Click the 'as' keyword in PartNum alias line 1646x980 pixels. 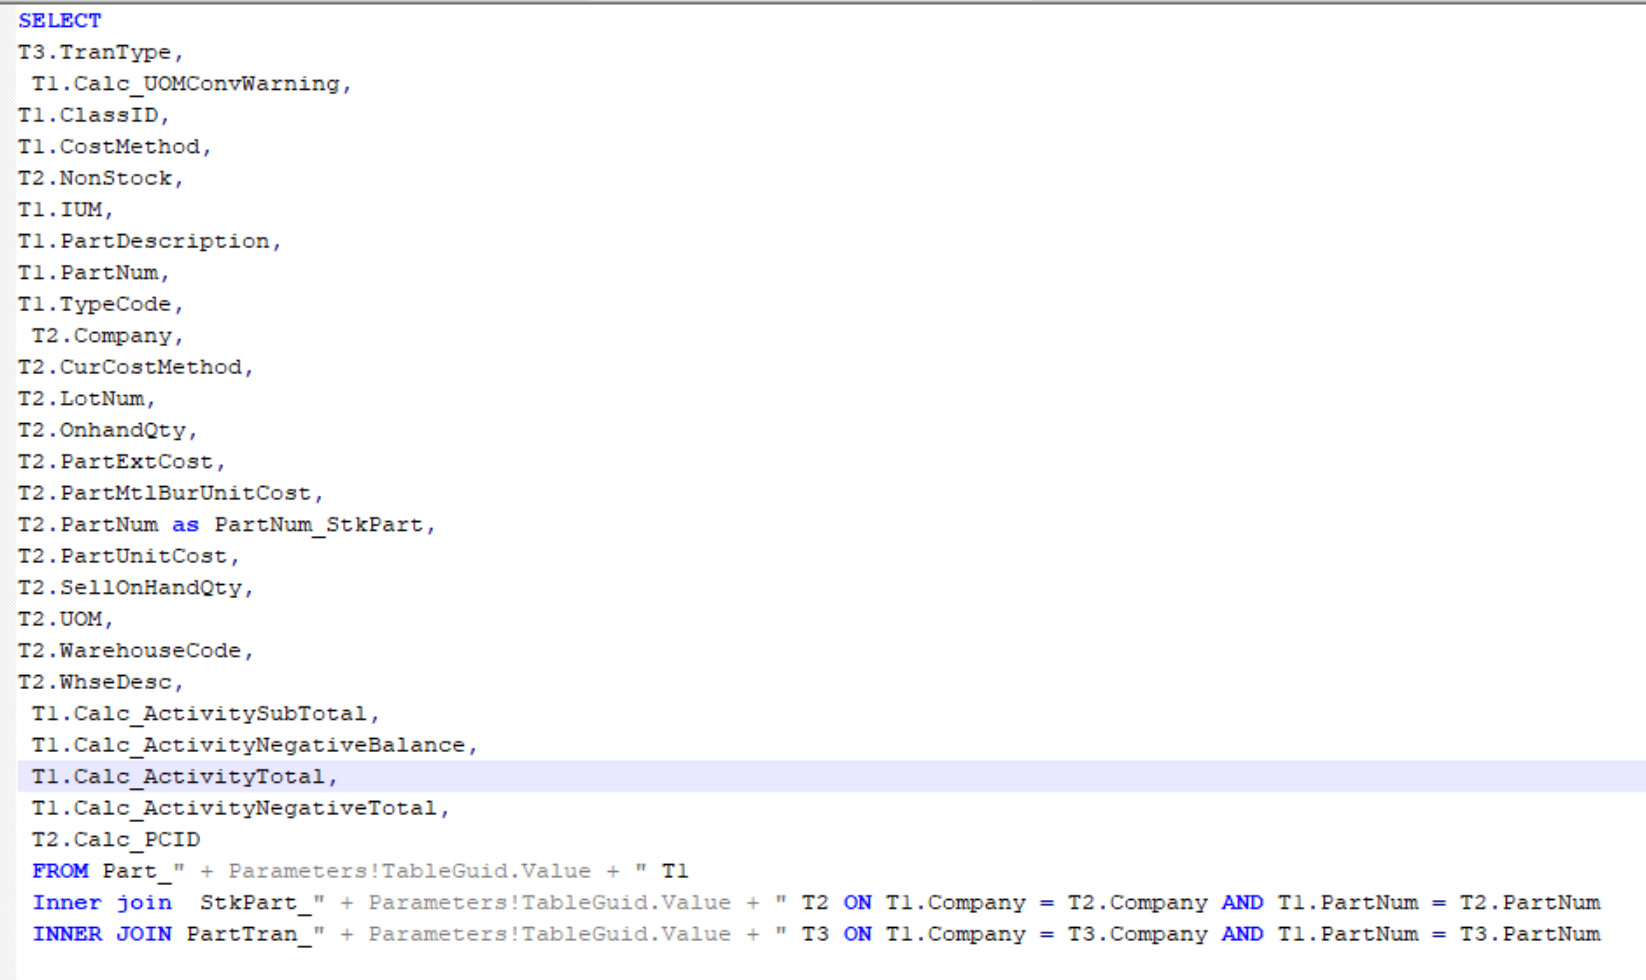coord(185,525)
